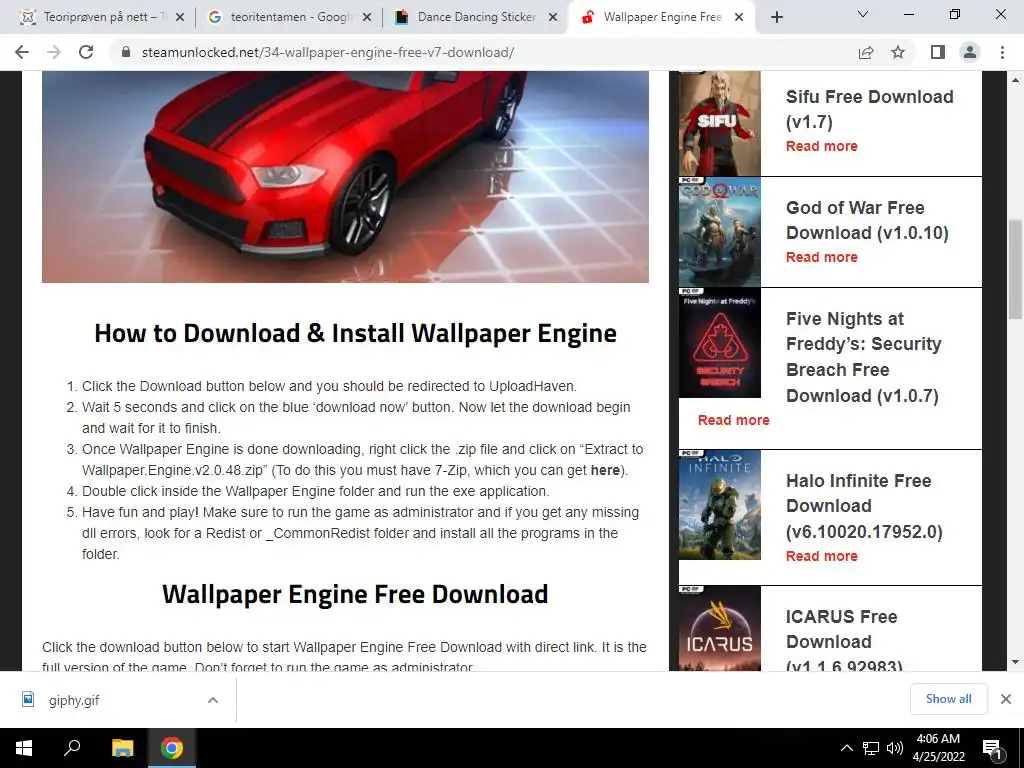Open the Sifu Free Download title link
Image resolution: width=1024 pixels, height=768 pixels.
pos(869,109)
